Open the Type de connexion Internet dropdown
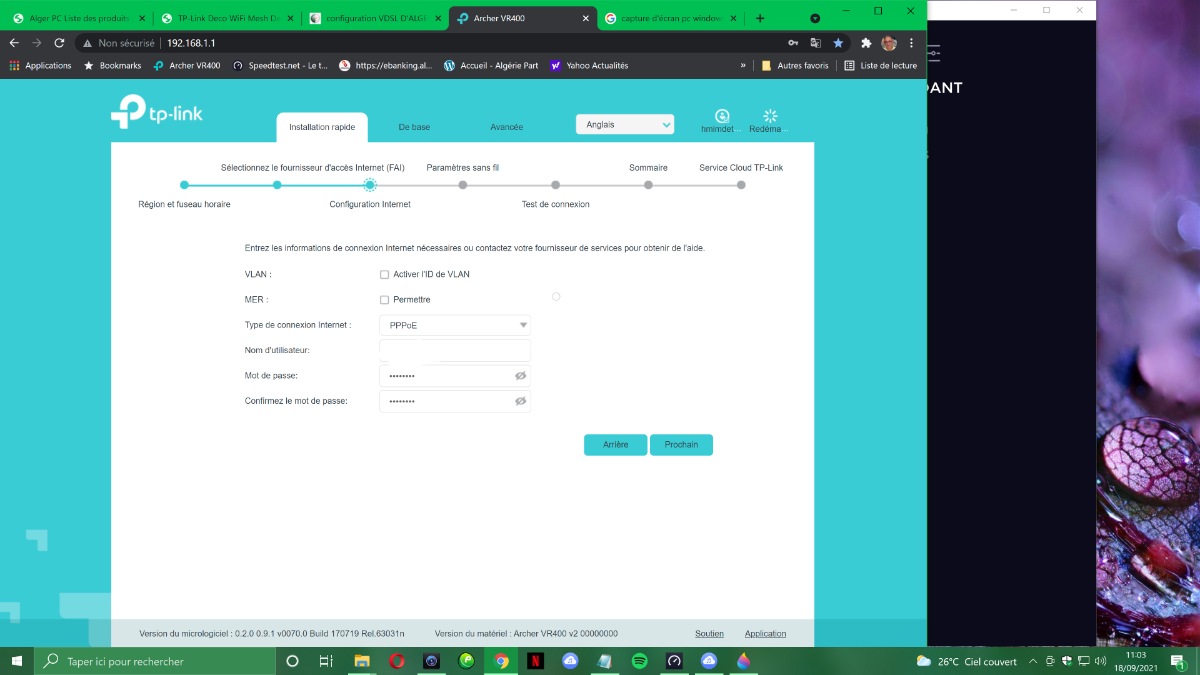This screenshot has height=675, width=1200. click(x=455, y=325)
